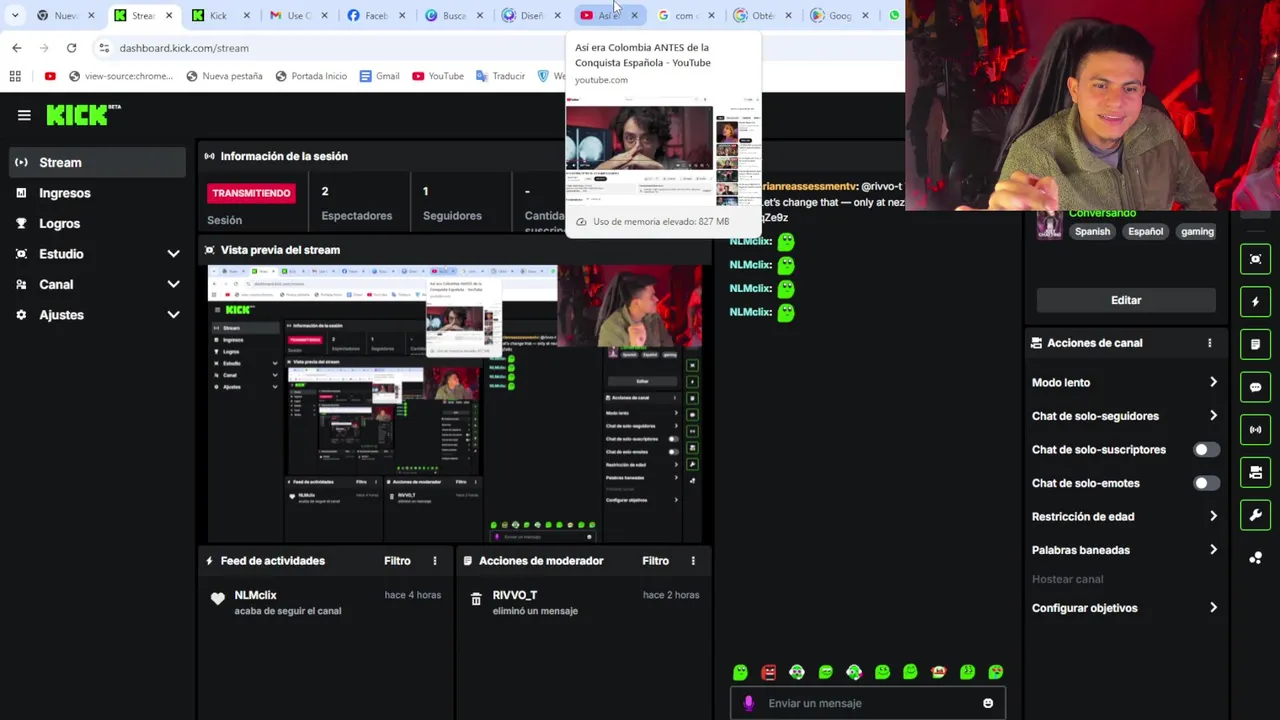Image resolution: width=1280 pixels, height=720 pixels.
Task: Click the address bar URL dashboard.kick.com/stream
Action: pos(184,48)
